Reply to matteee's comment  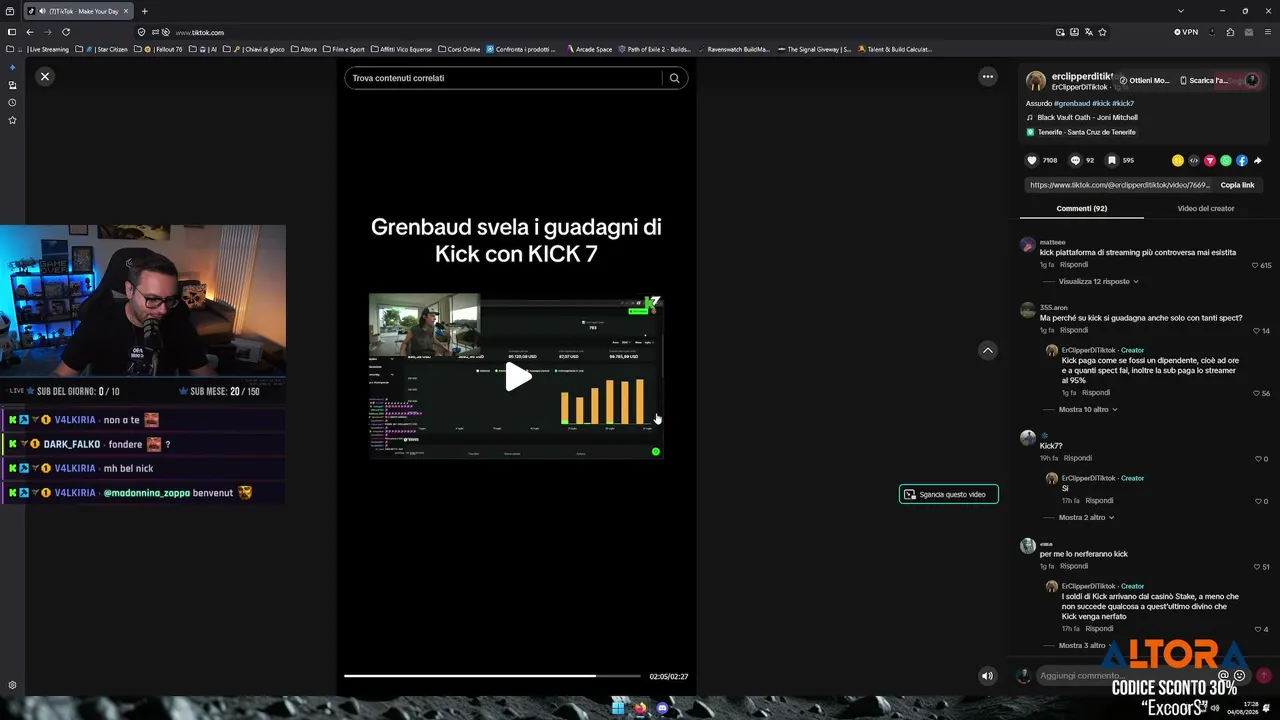point(1074,265)
